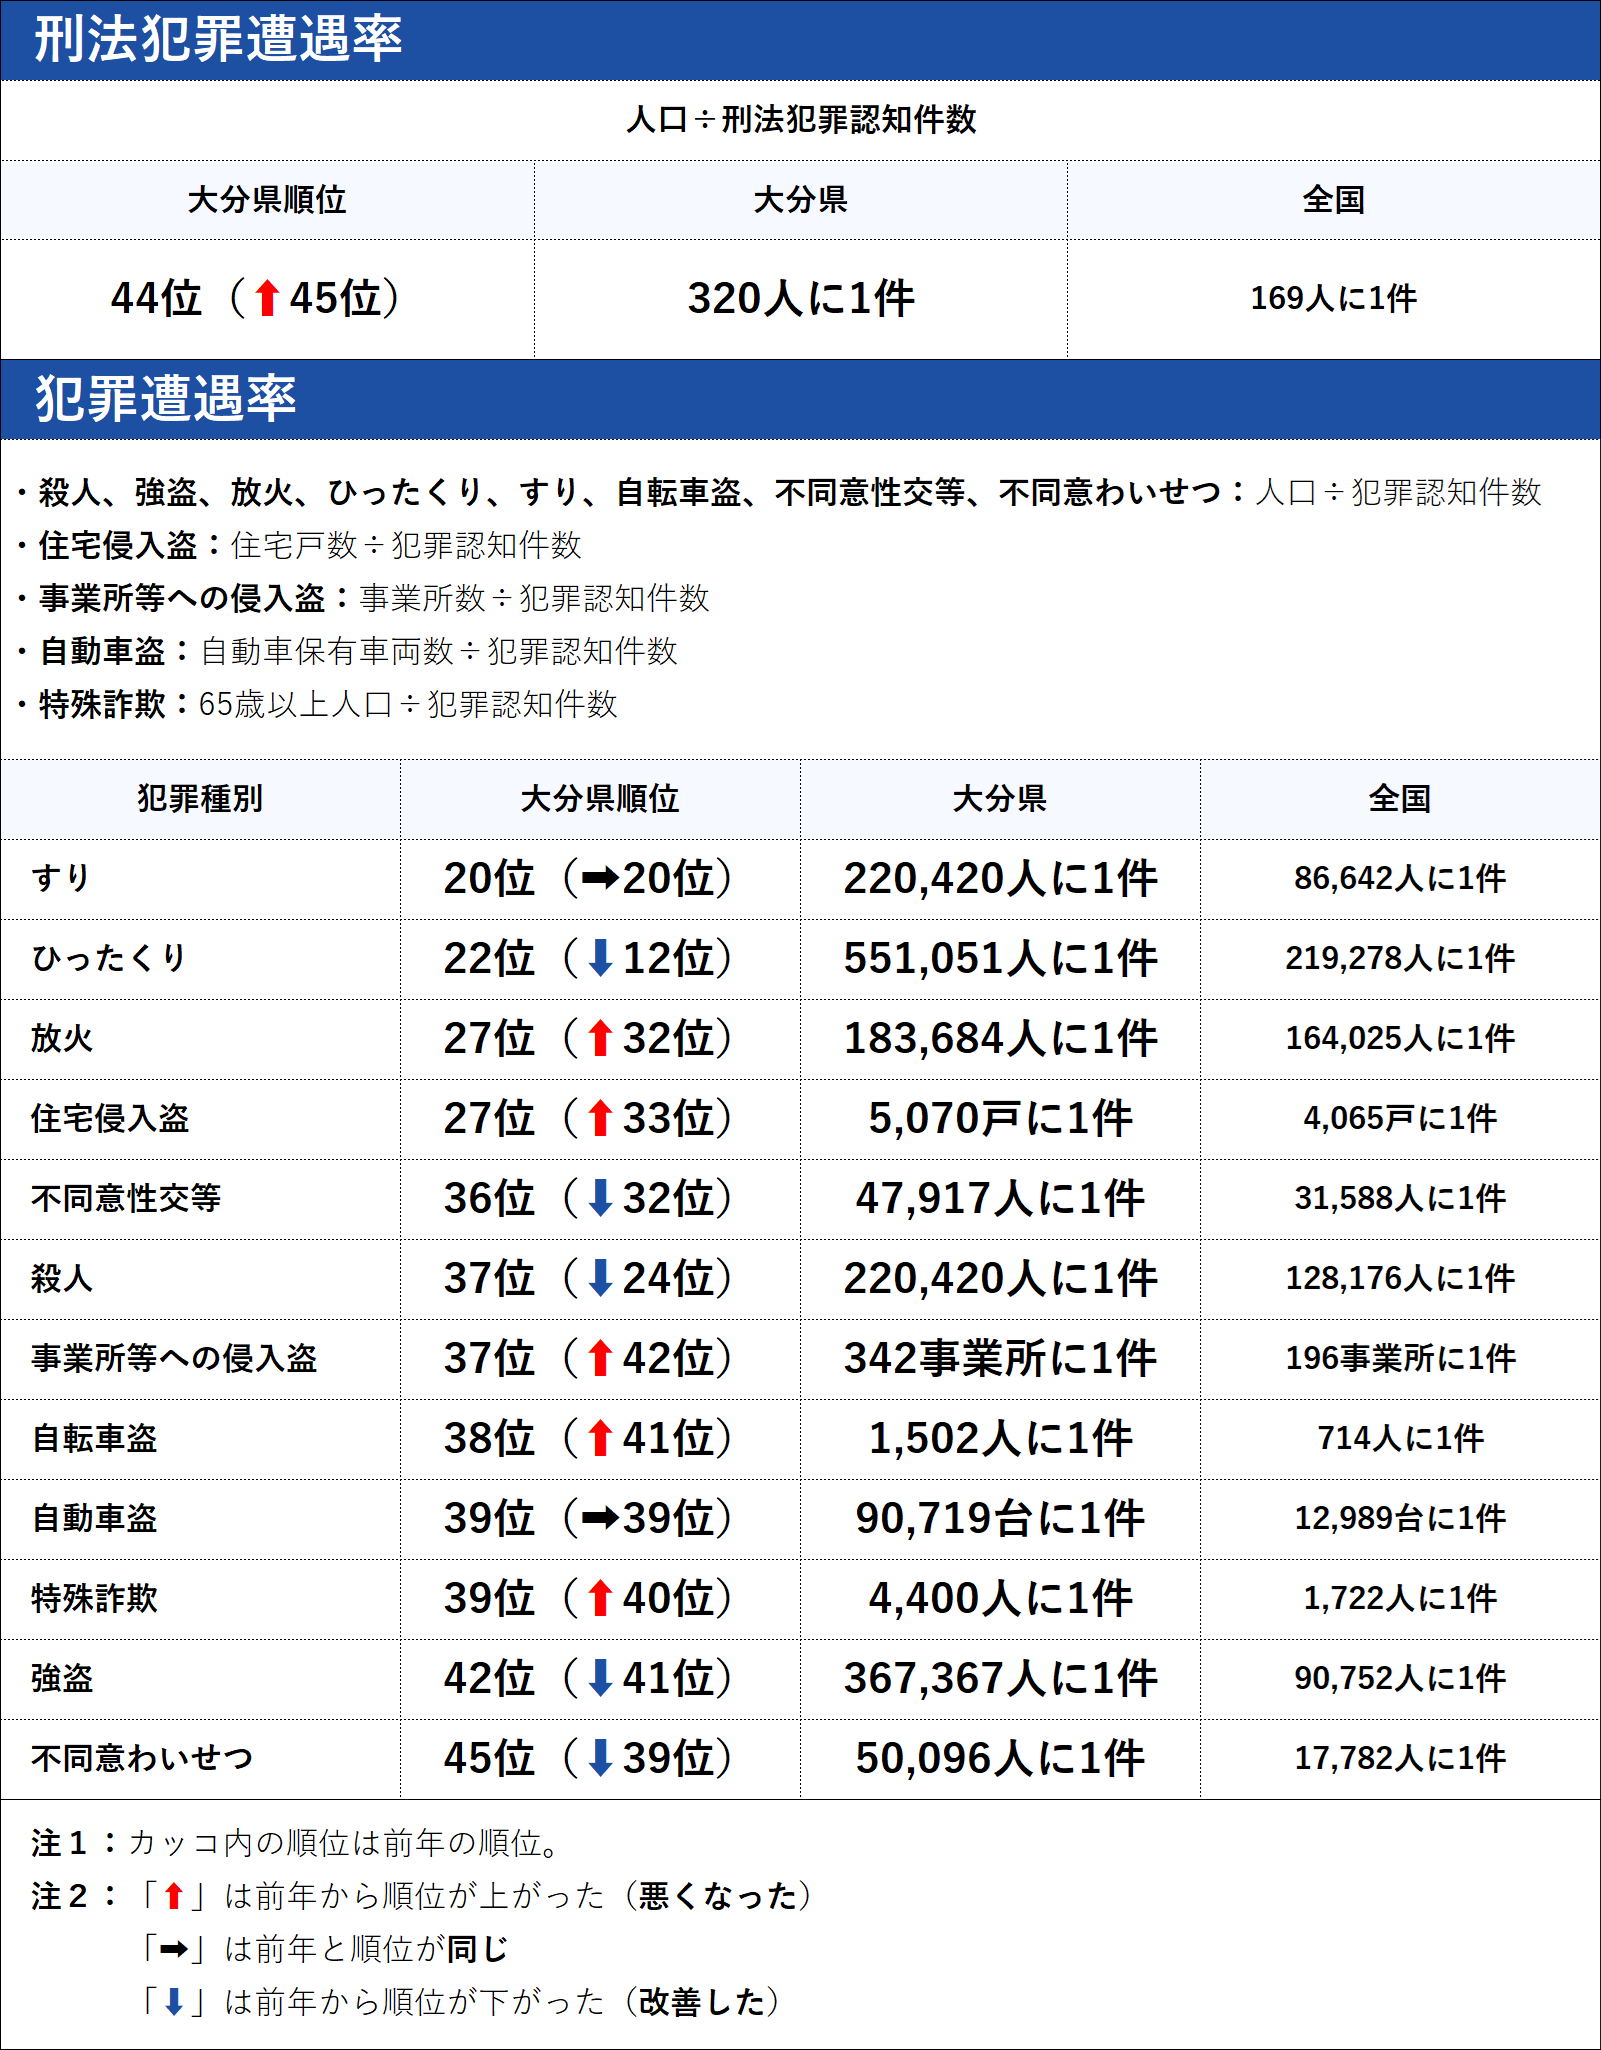Image resolution: width=1601 pixels, height=2050 pixels.
Task: Click the 大分県順位 column header
Action: pyautogui.click(x=266, y=200)
